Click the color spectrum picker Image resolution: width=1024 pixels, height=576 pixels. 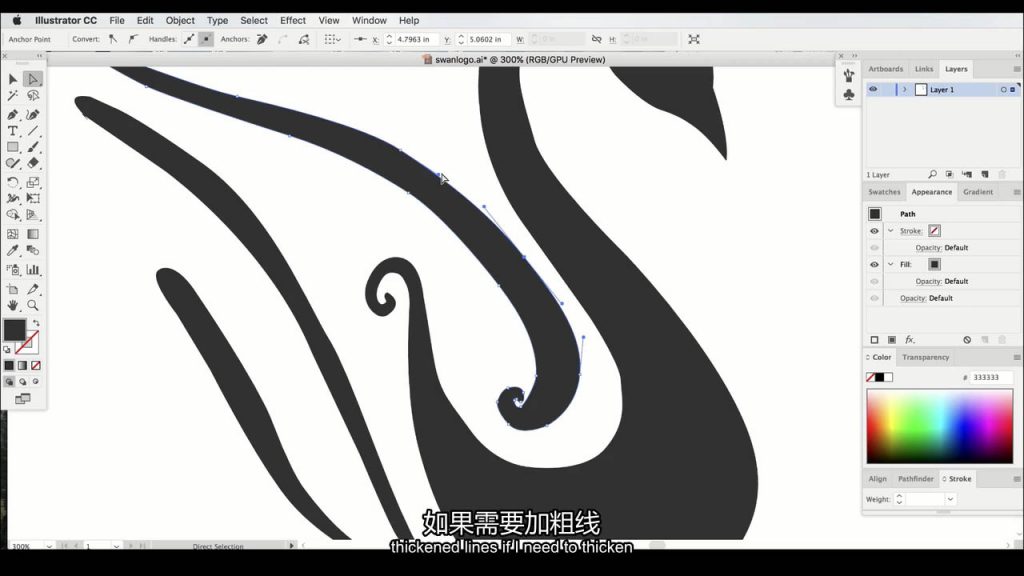pos(939,426)
